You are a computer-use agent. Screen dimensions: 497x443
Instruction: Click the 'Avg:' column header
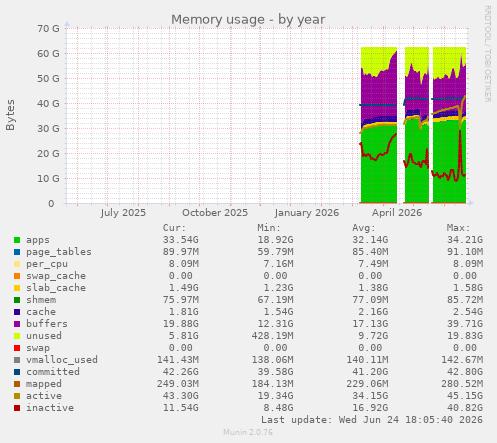364,228
